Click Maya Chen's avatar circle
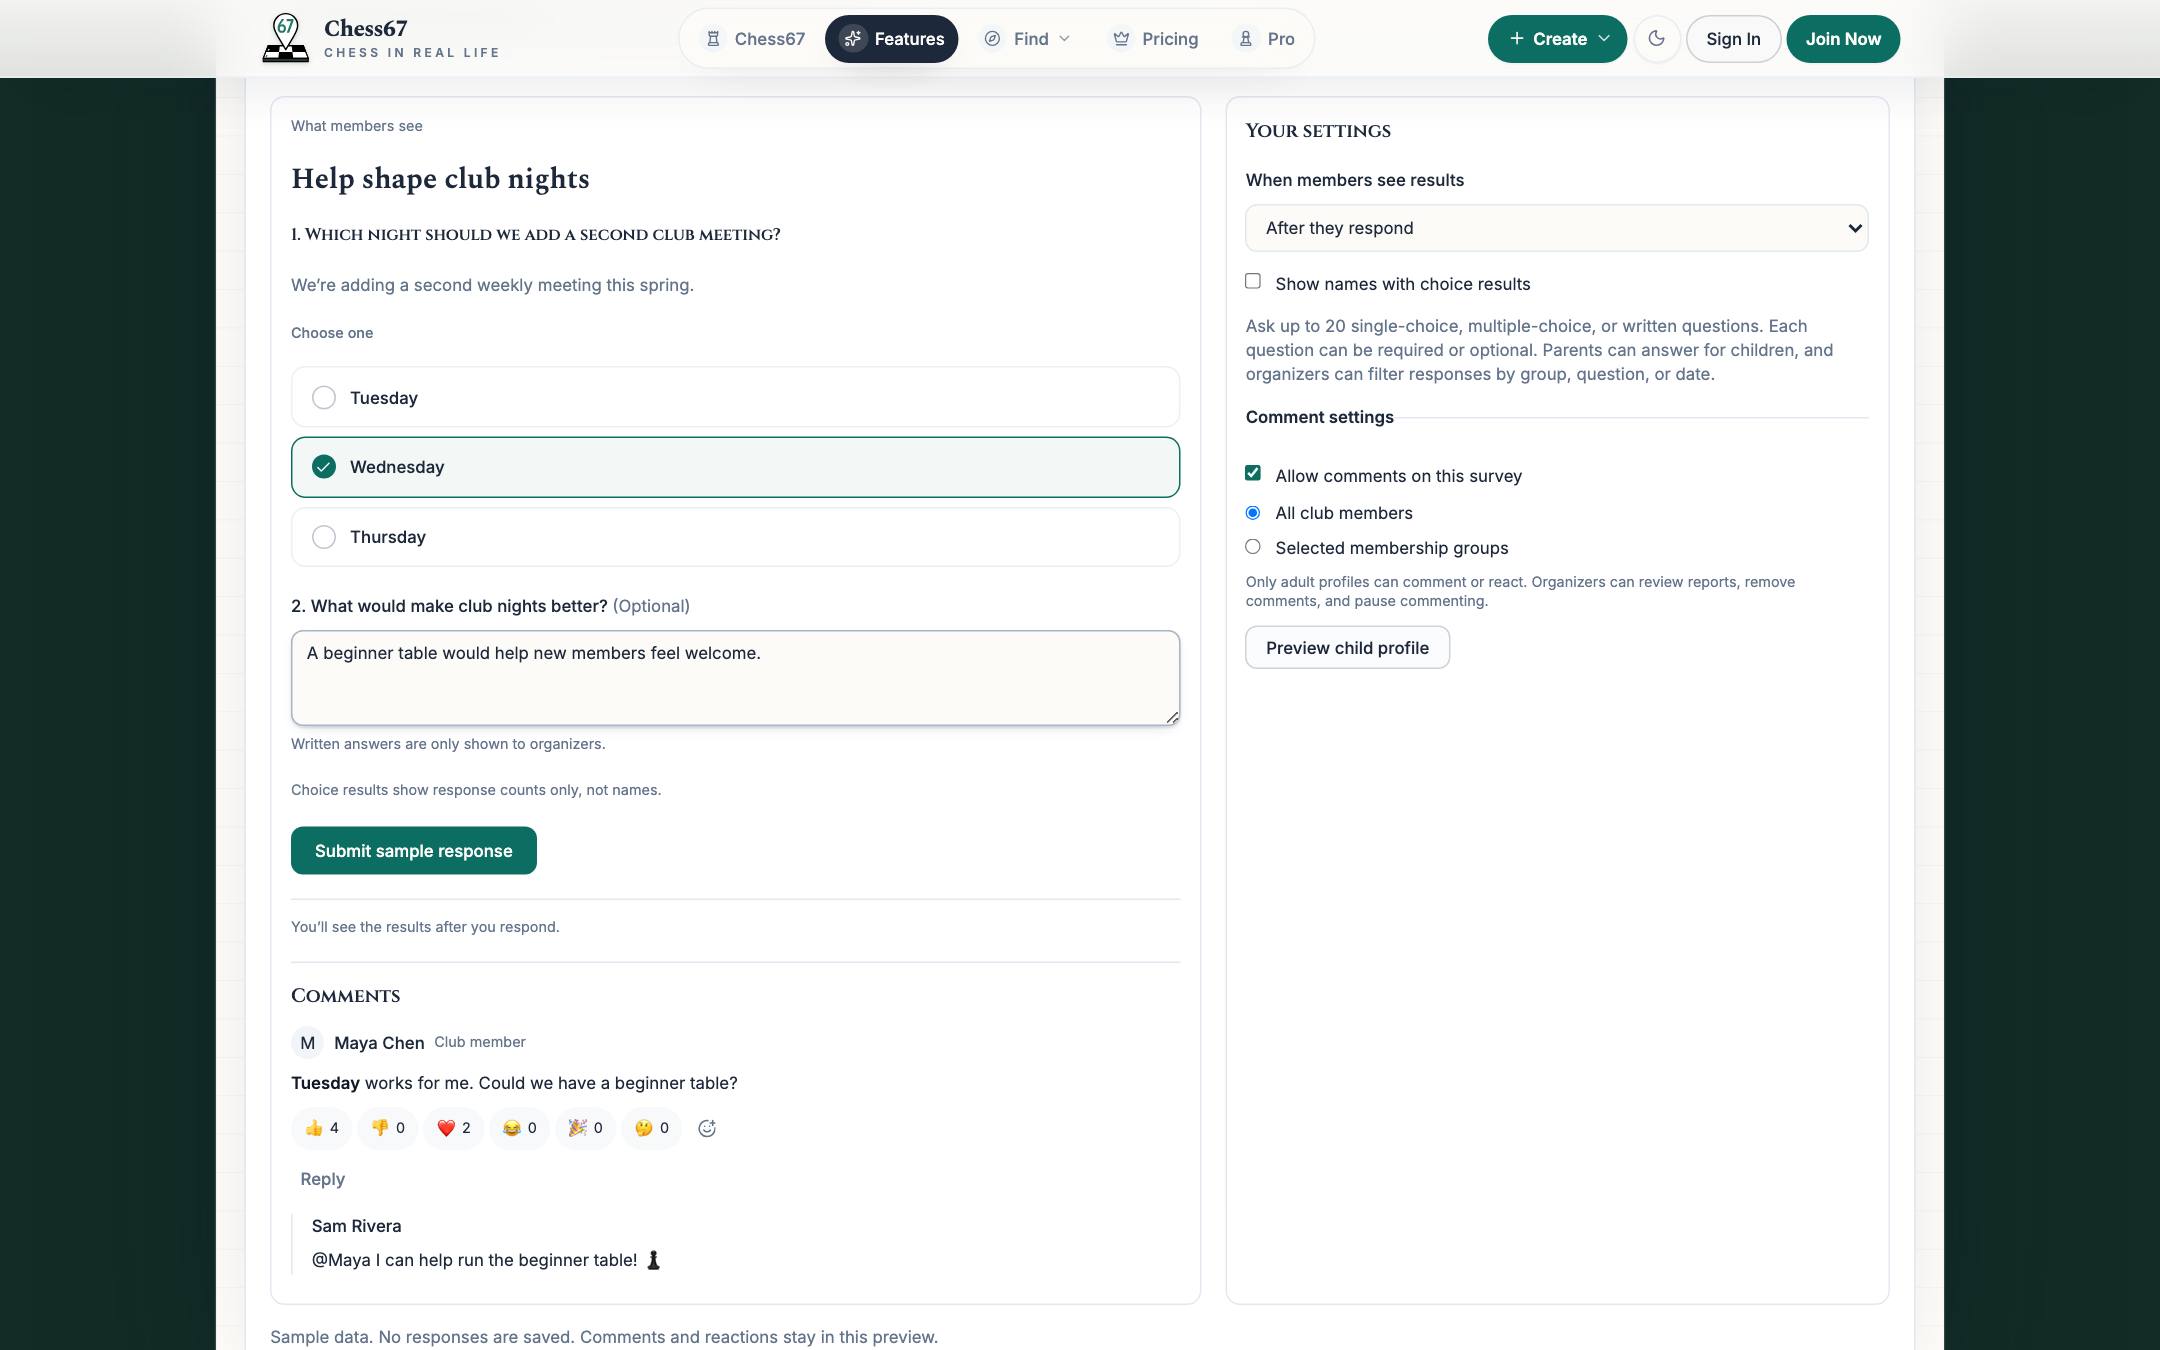Viewport: 2160px width, 1350px height. (307, 1043)
